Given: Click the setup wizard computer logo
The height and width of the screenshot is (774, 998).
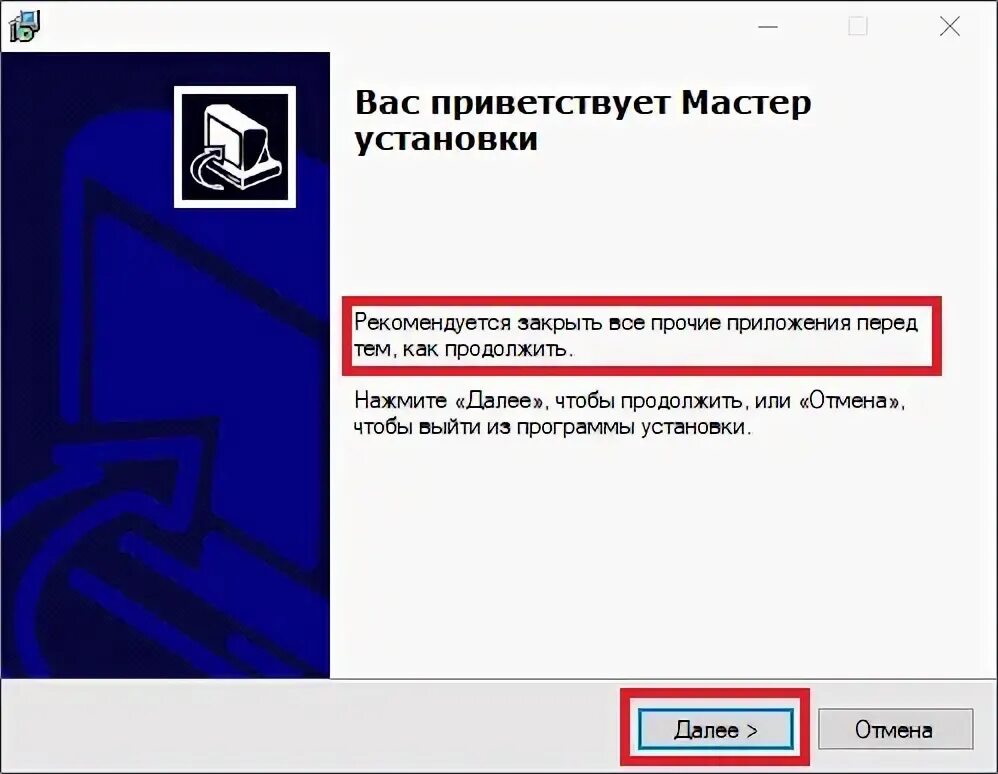Looking at the screenshot, I should [x=235, y=147].
